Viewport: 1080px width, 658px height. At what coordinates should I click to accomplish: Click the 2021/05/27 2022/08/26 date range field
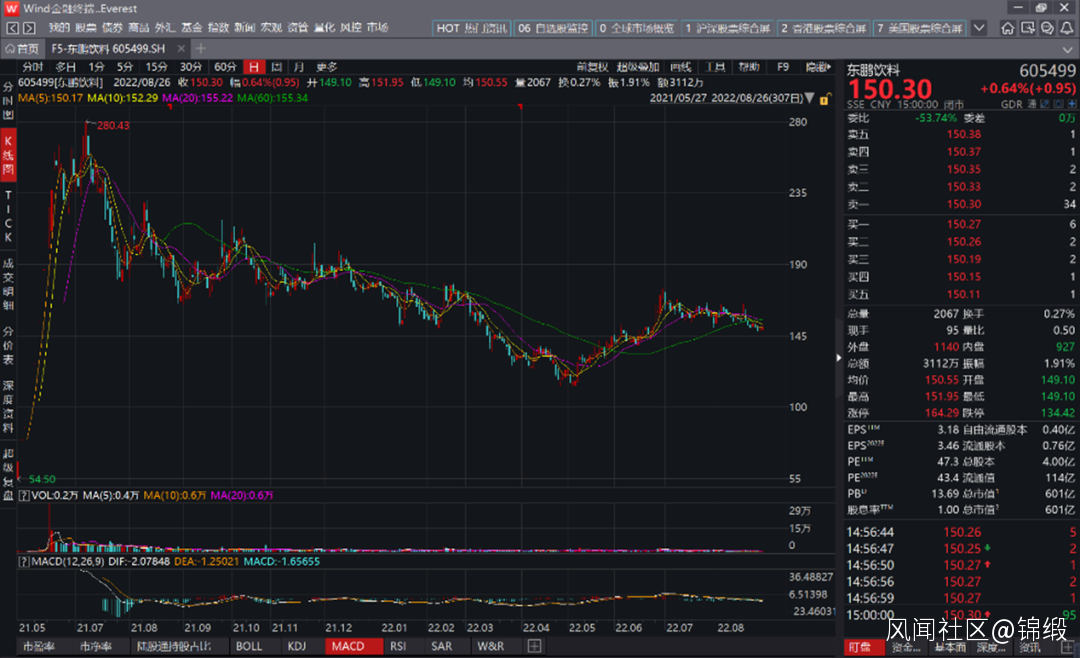725,98
